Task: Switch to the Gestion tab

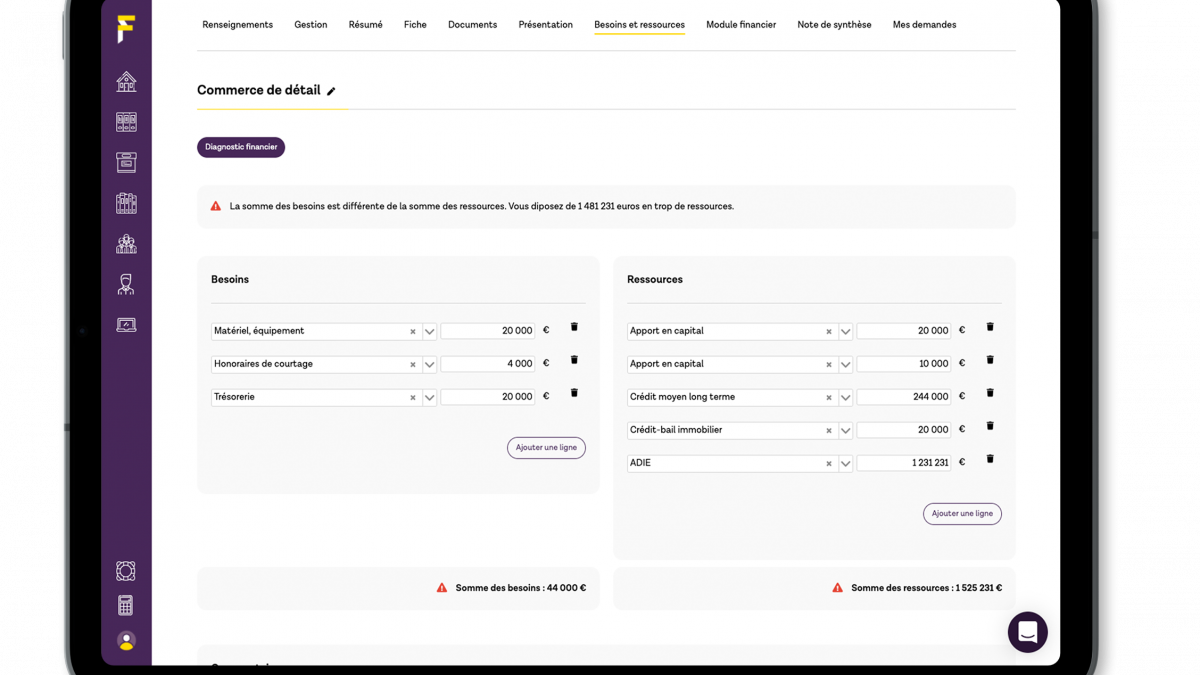Action: click(311, 25)
